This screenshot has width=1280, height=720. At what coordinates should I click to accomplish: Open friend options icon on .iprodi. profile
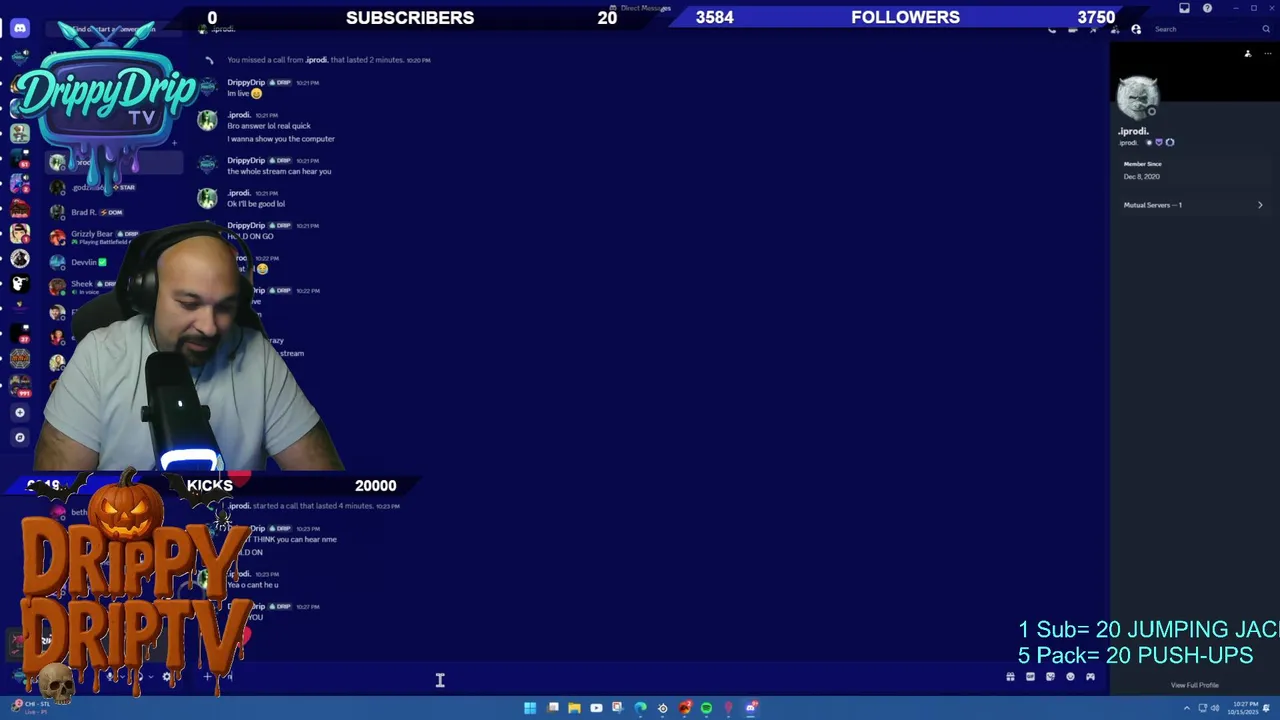[1247, 53]
